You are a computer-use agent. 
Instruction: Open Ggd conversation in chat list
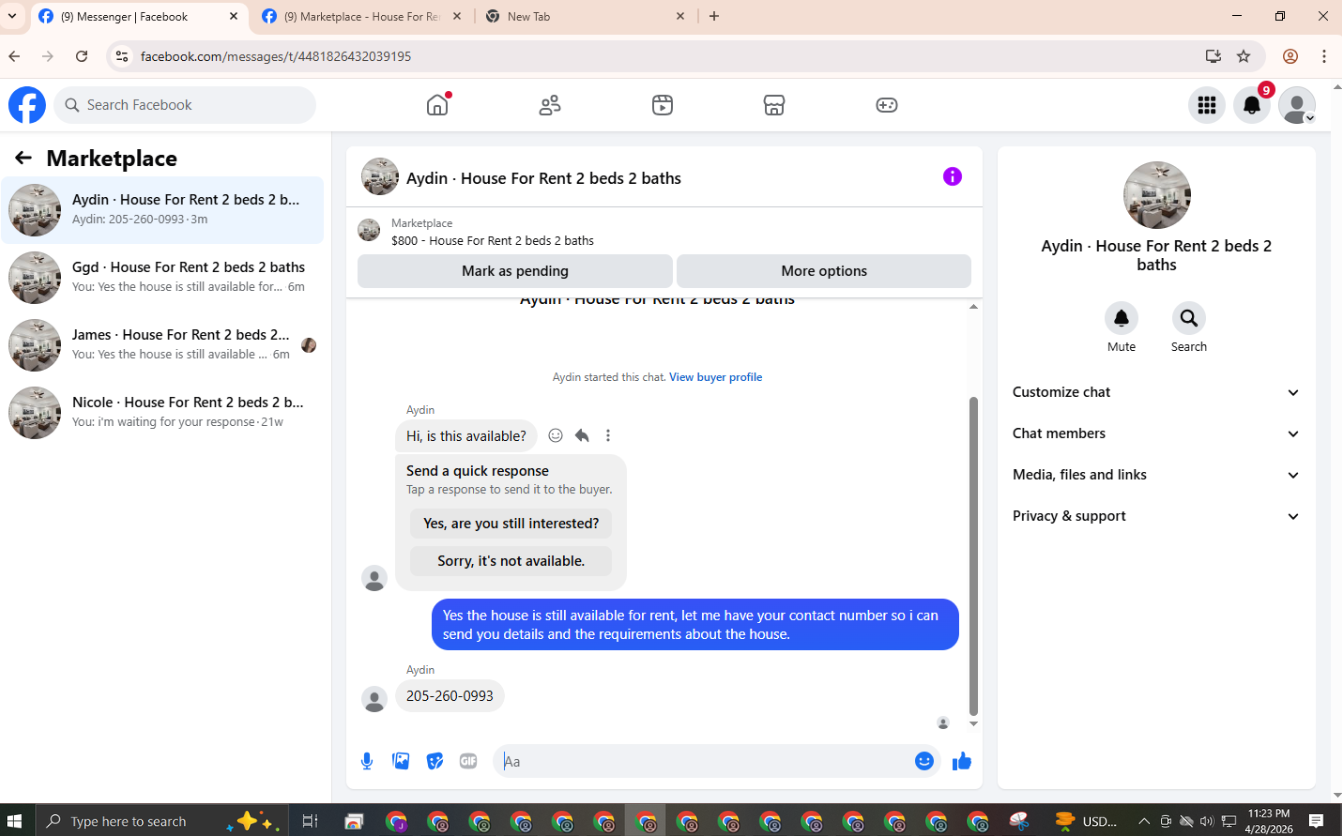(x=163, y=277)
